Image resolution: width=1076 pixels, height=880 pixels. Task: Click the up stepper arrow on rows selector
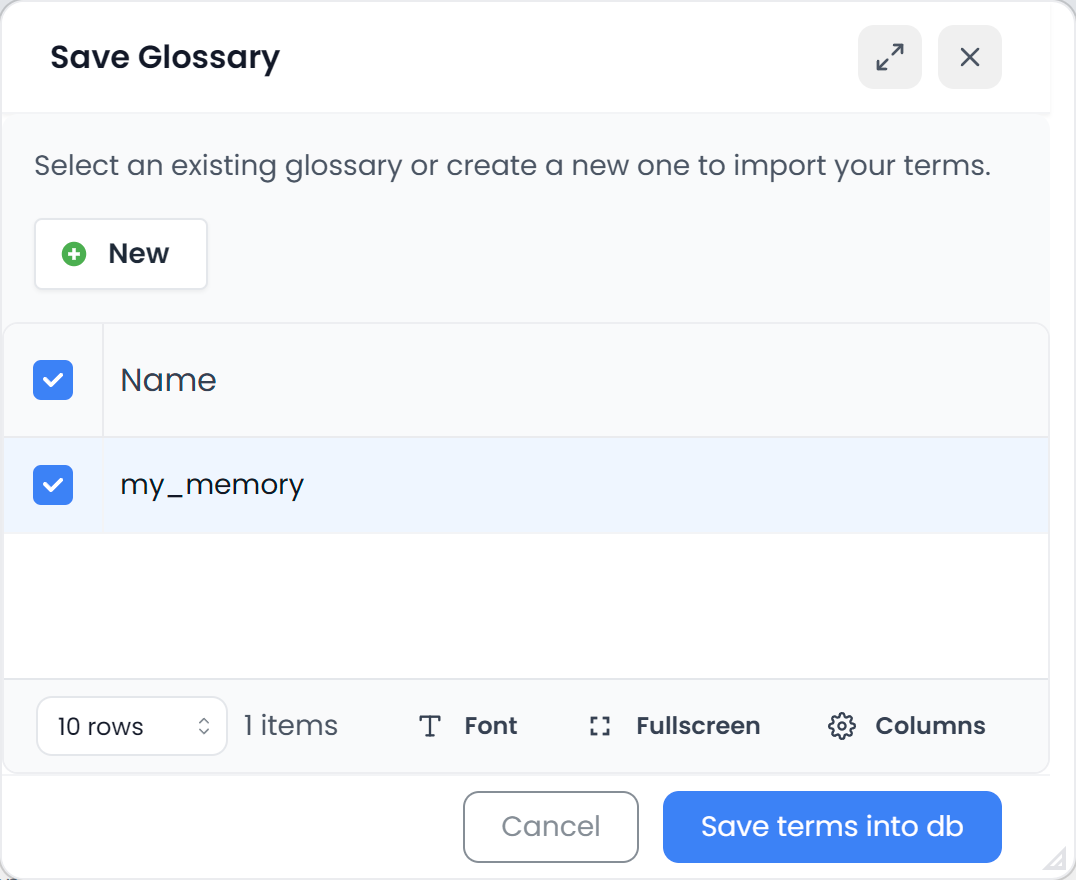[203, 719]
